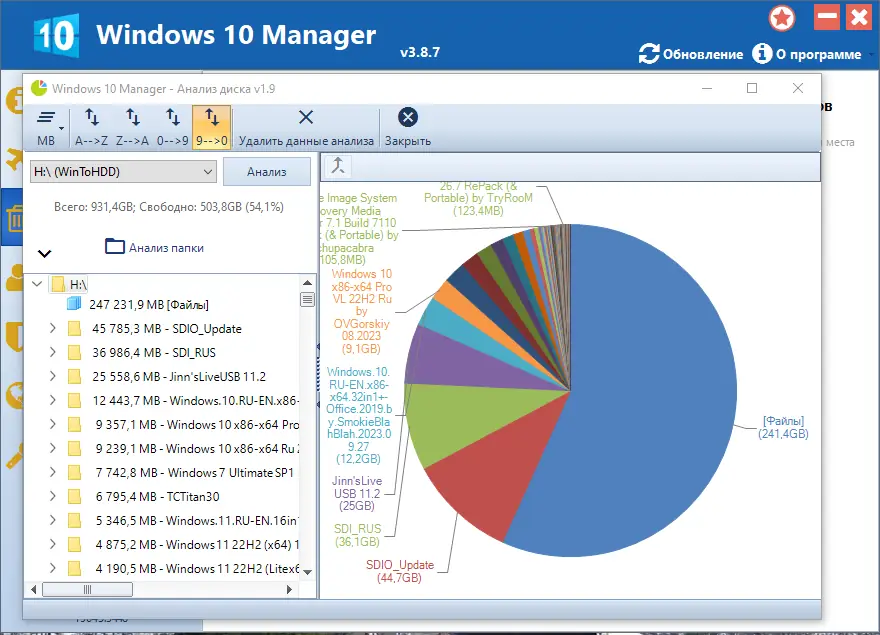Click the SDI_RUS folder icon
The image size is (880, 635).
point(74,353)
